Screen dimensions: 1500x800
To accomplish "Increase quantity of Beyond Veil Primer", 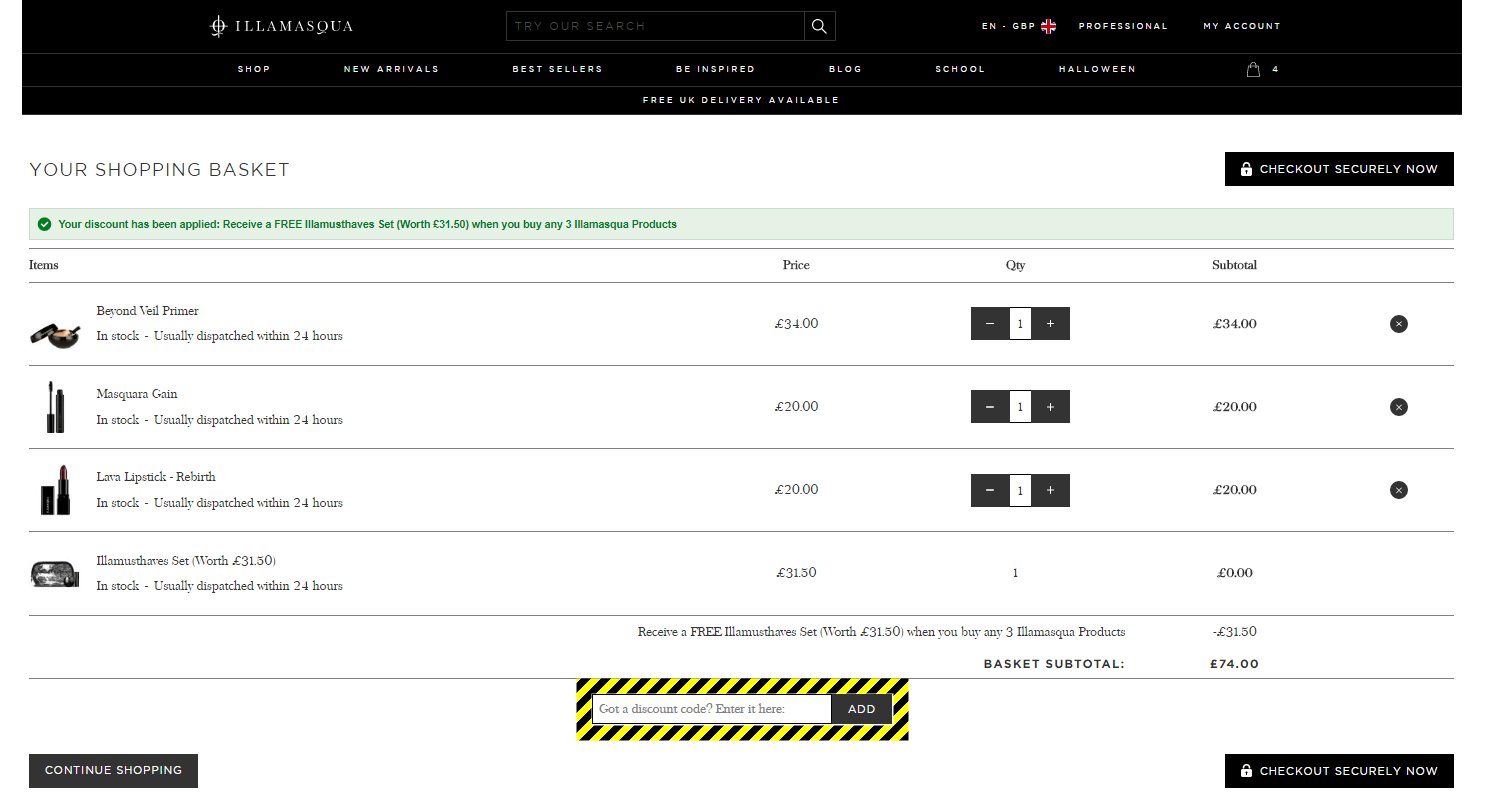I will [x=1050, y=324].
